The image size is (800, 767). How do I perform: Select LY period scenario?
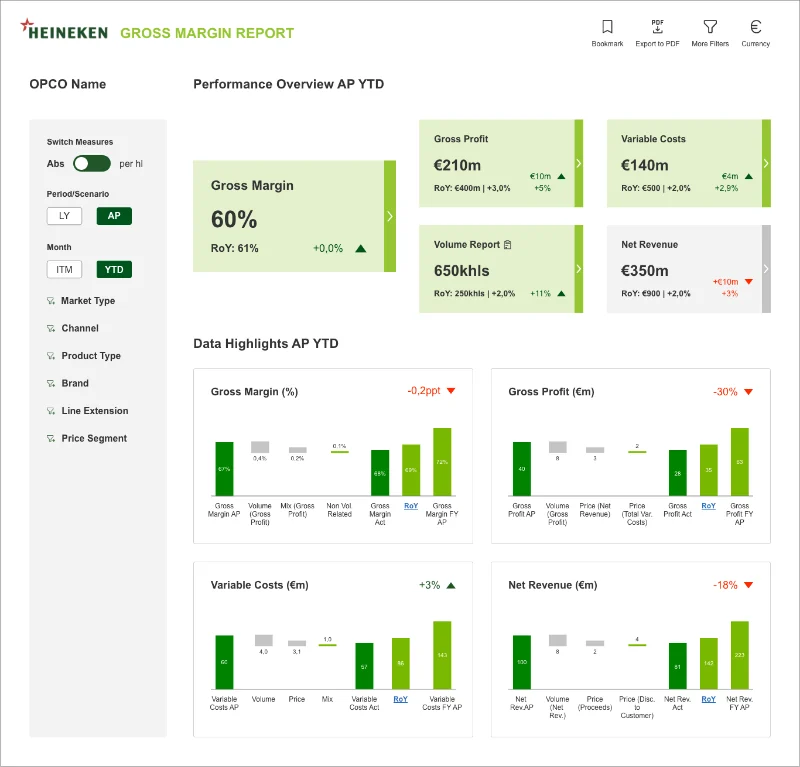[x=64, y=216]
